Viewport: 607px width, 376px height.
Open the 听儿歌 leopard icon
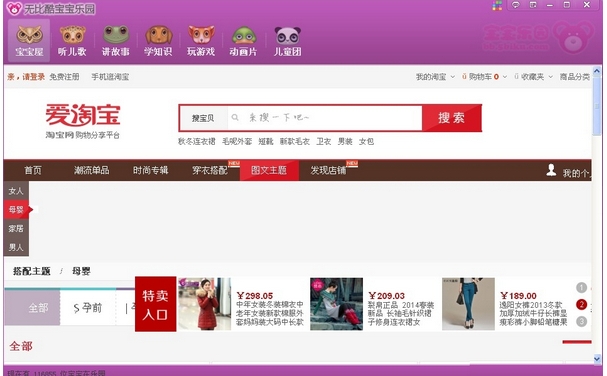point(72,41)
